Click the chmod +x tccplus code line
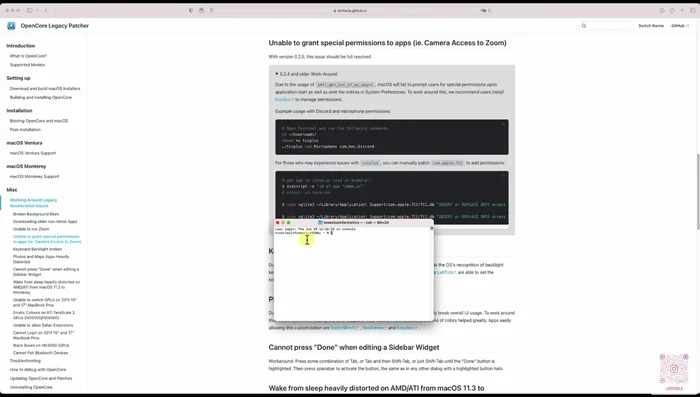The image size is (700, 397). click(300, 141)
